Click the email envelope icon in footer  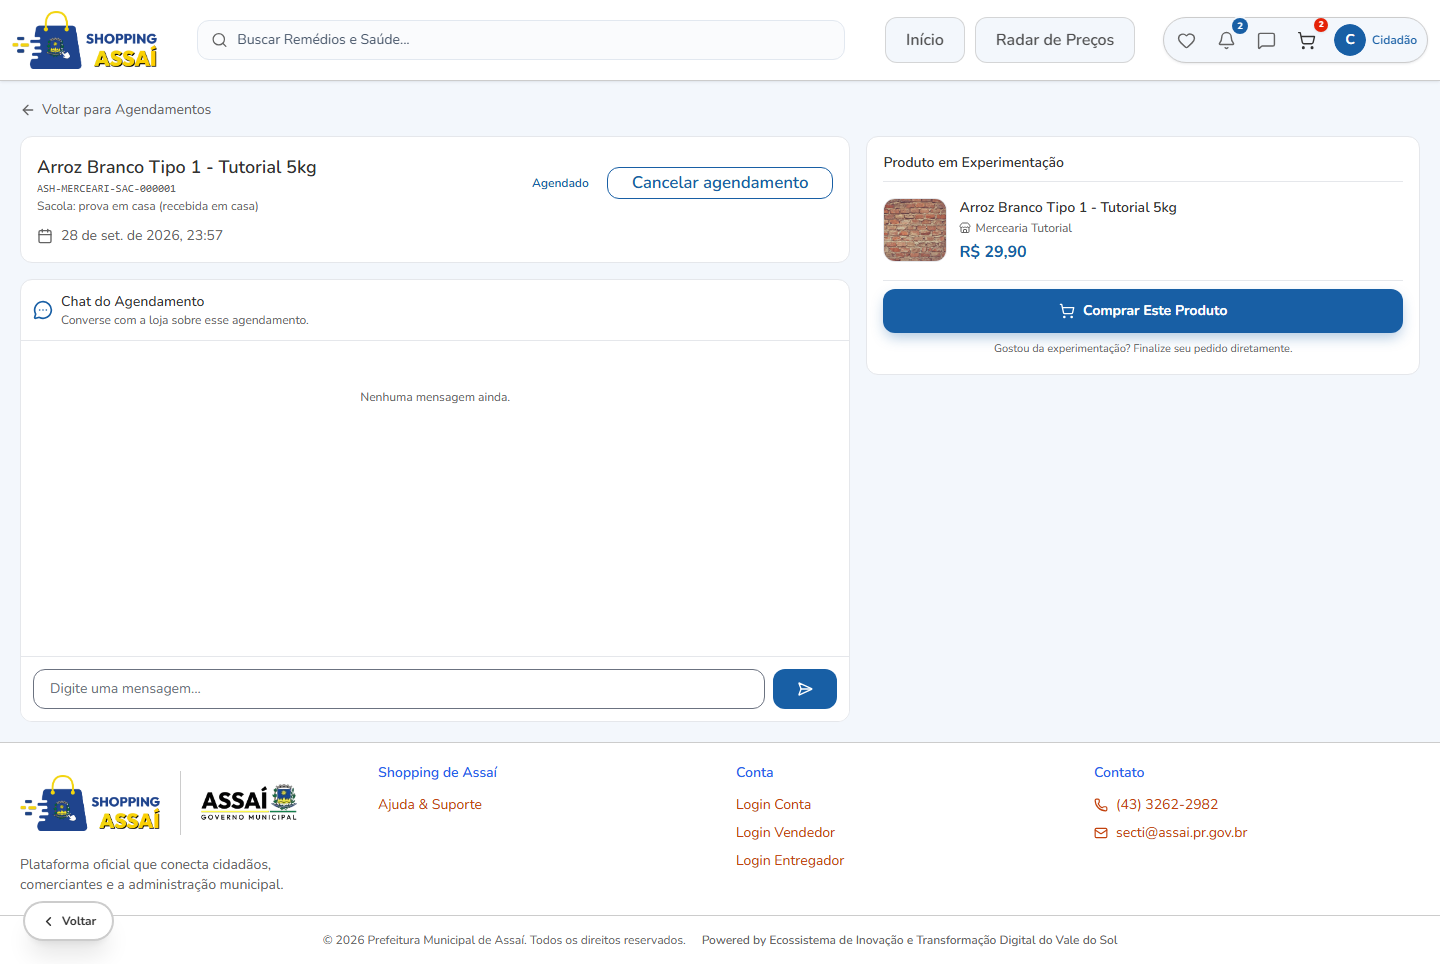[x=1101, y=833]
